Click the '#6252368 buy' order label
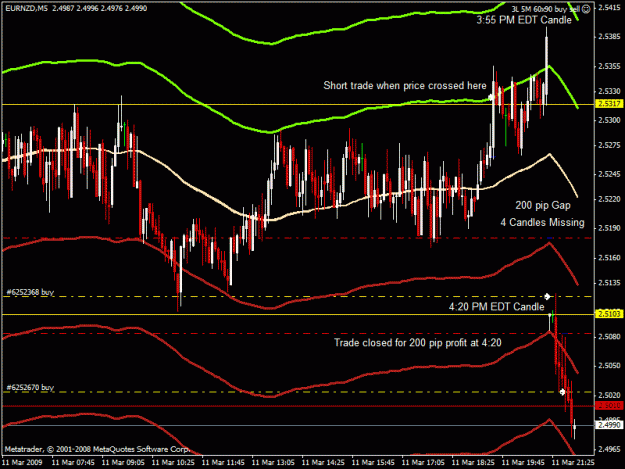Screen dimensions: 625x469 tap(30, 292)
